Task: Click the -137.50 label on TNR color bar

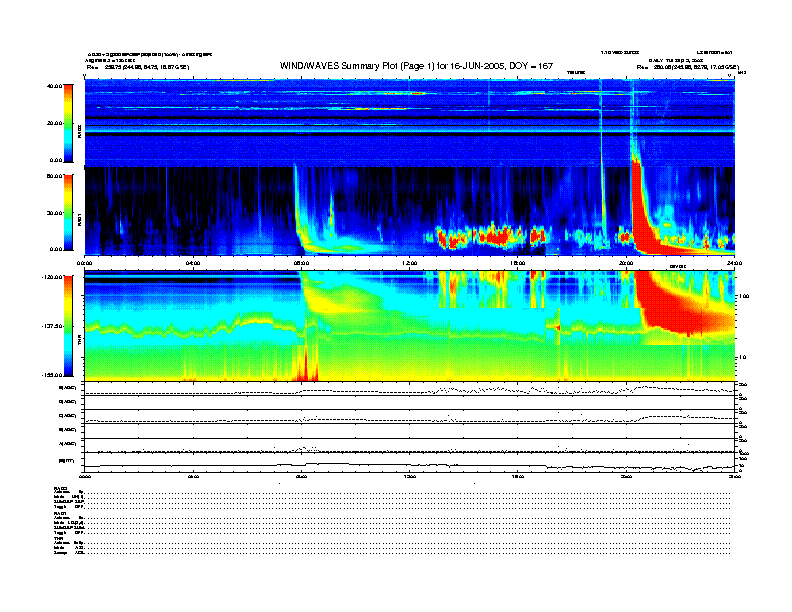Action: point(52,326)
